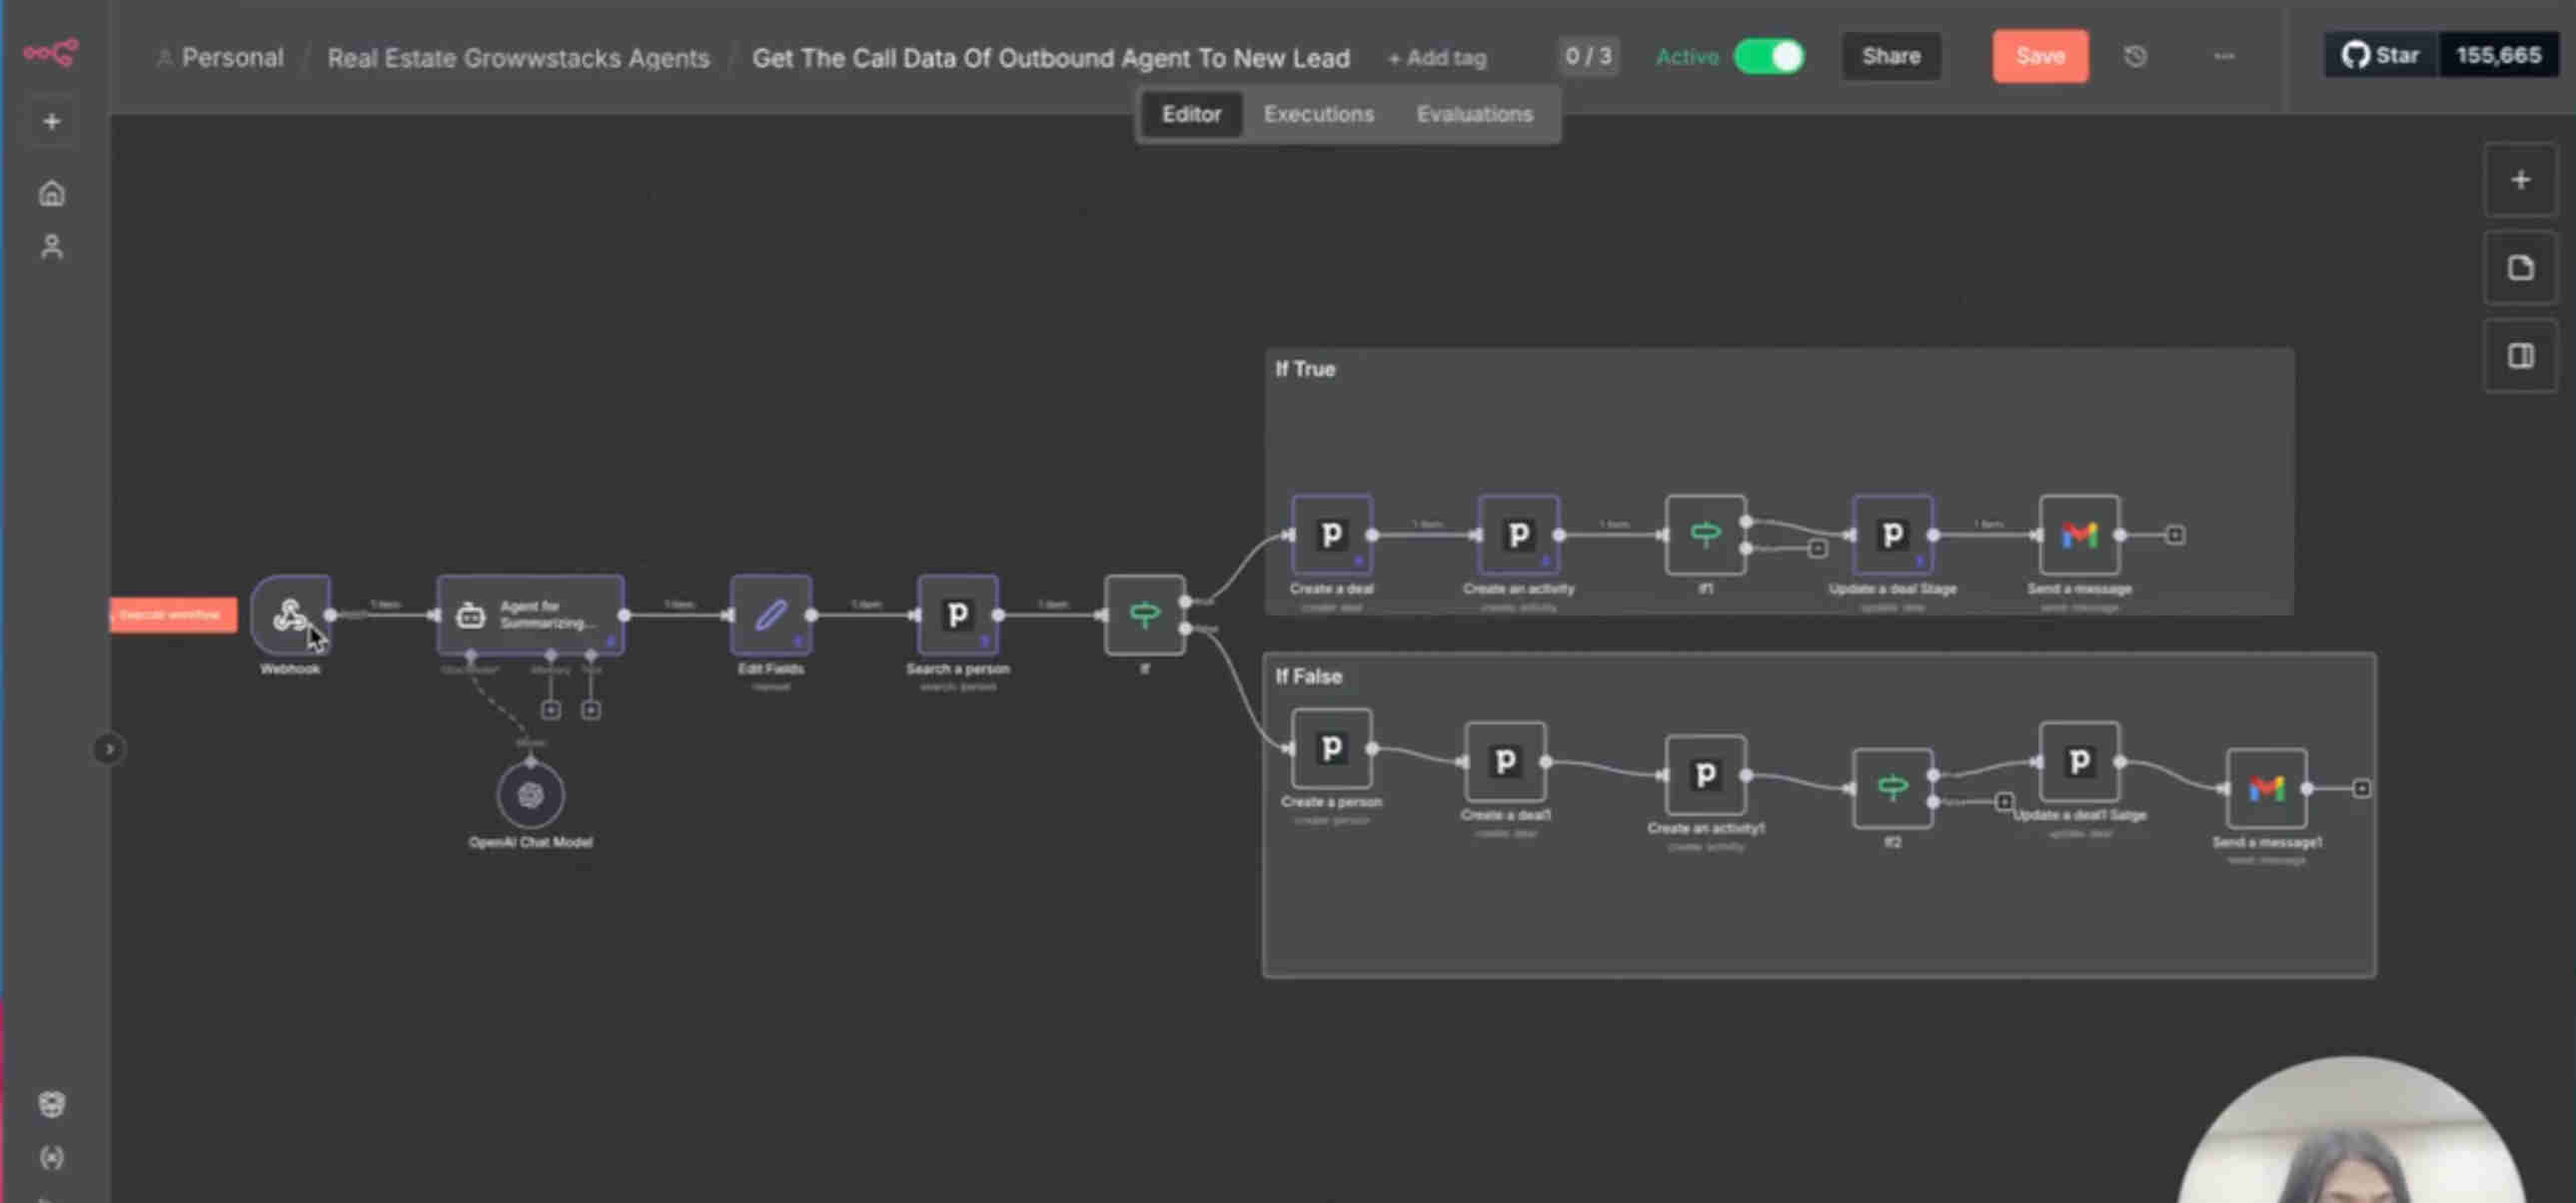Add node on If1 false output
Screen dimensions: 2576x1203
click(1818, 548)
